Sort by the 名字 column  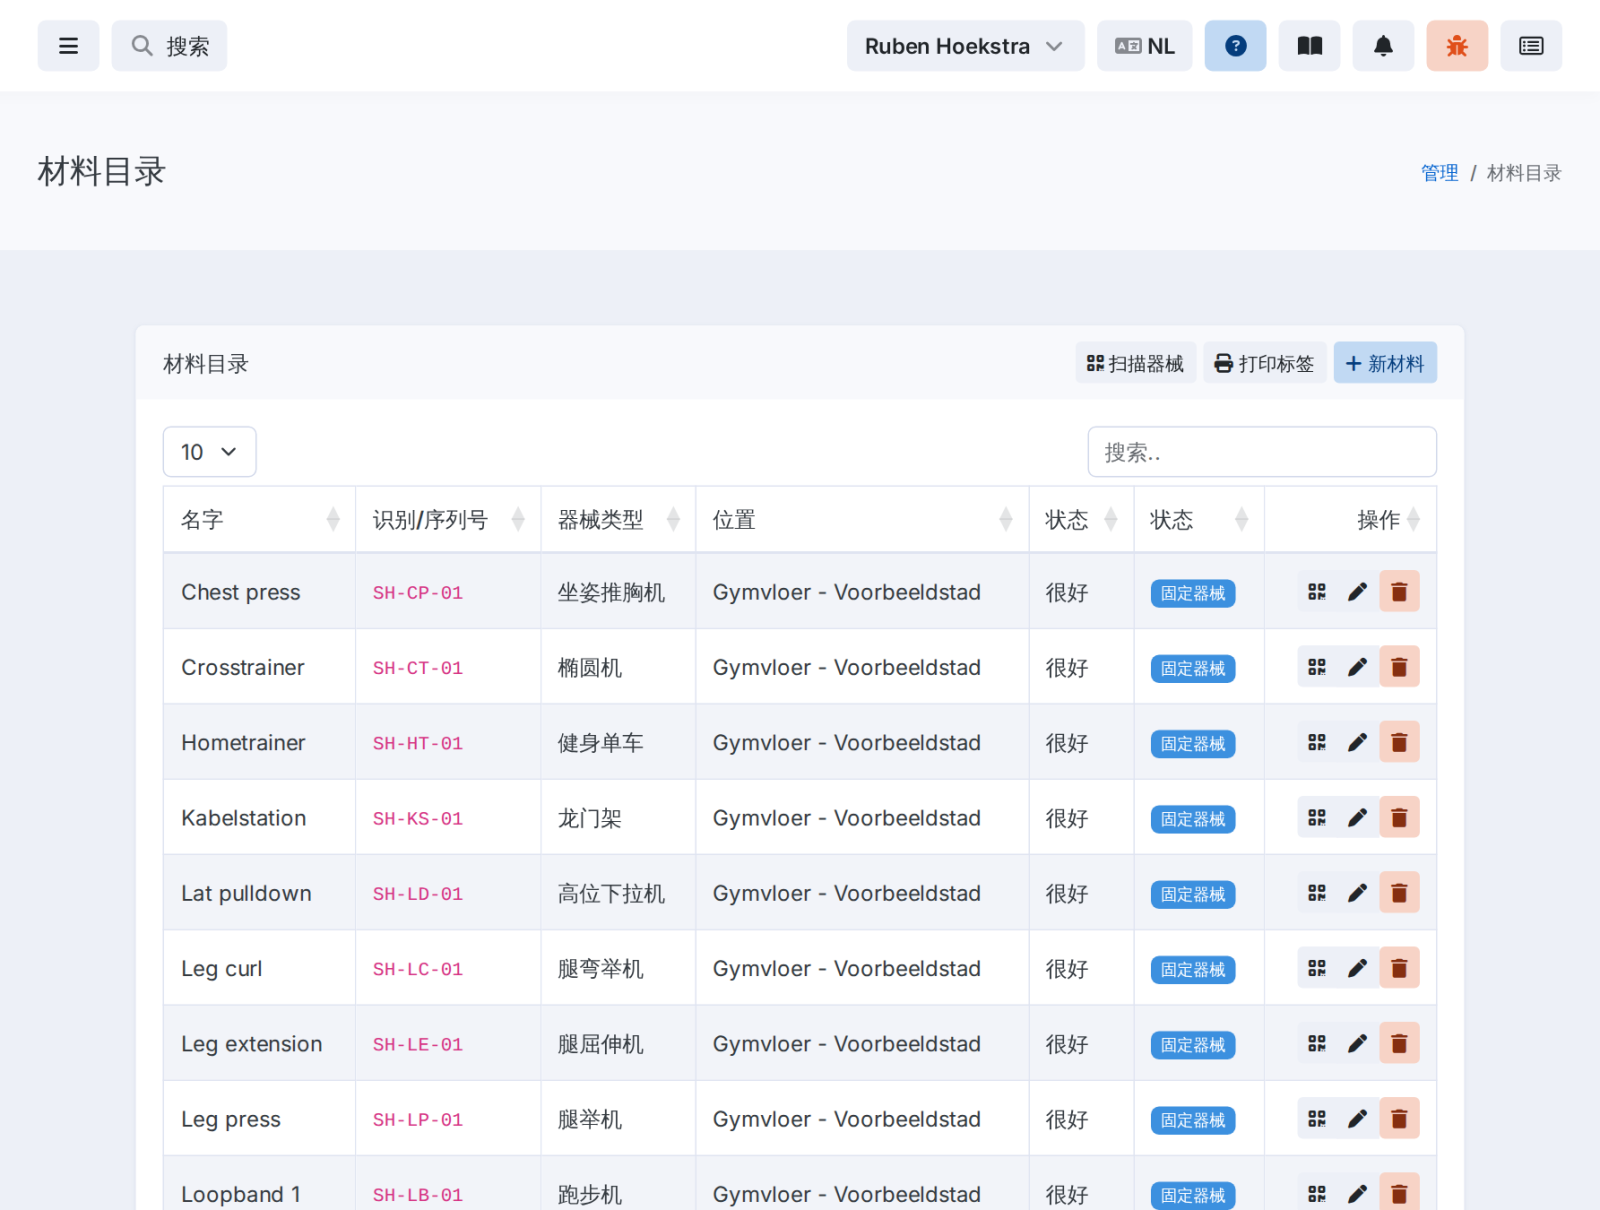pyautogui.click(x=259, y=520)
